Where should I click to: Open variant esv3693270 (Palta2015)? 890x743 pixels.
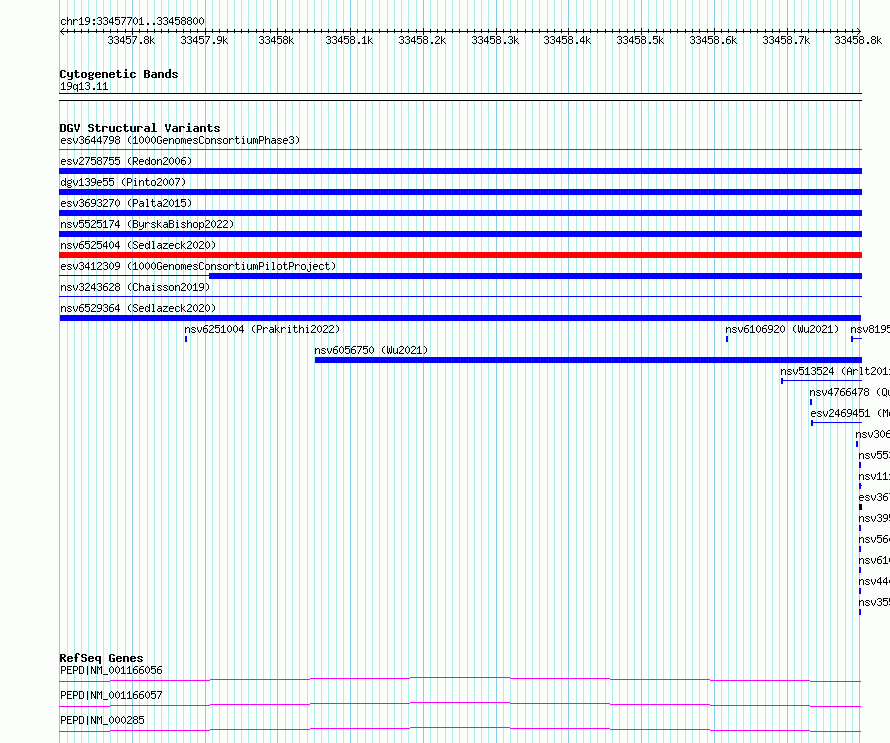click(126, 203)
